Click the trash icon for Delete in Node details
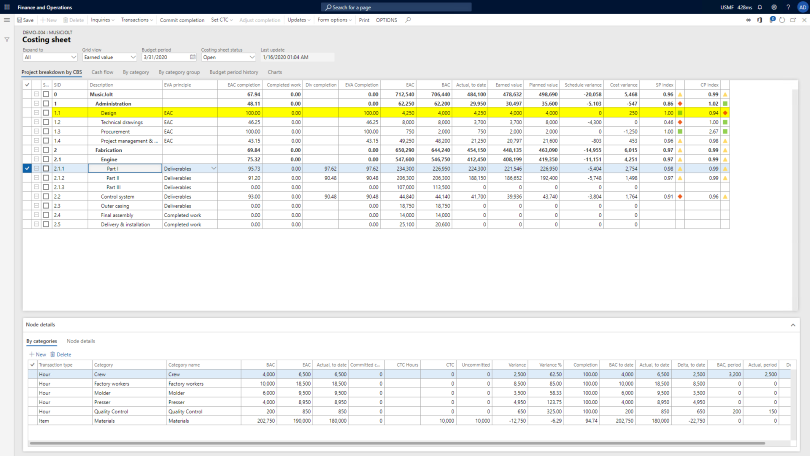810x456 pixels. 53,354
